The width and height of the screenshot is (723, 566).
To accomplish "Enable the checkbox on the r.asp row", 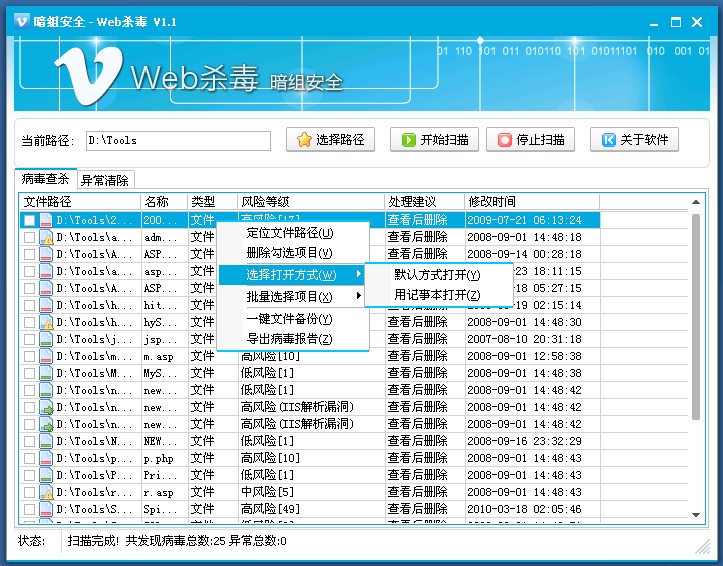I will point(30,493).
